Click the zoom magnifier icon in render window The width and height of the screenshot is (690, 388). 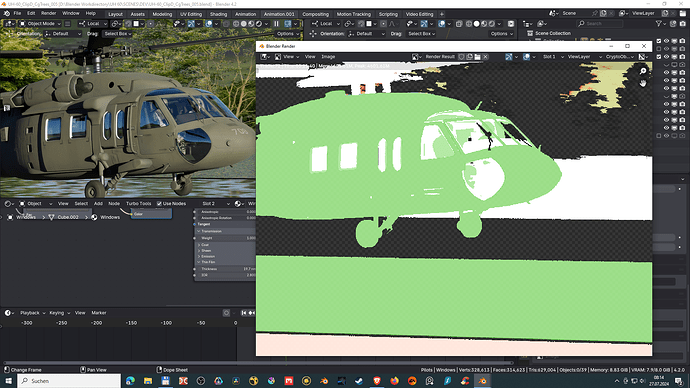click(643, 71)
